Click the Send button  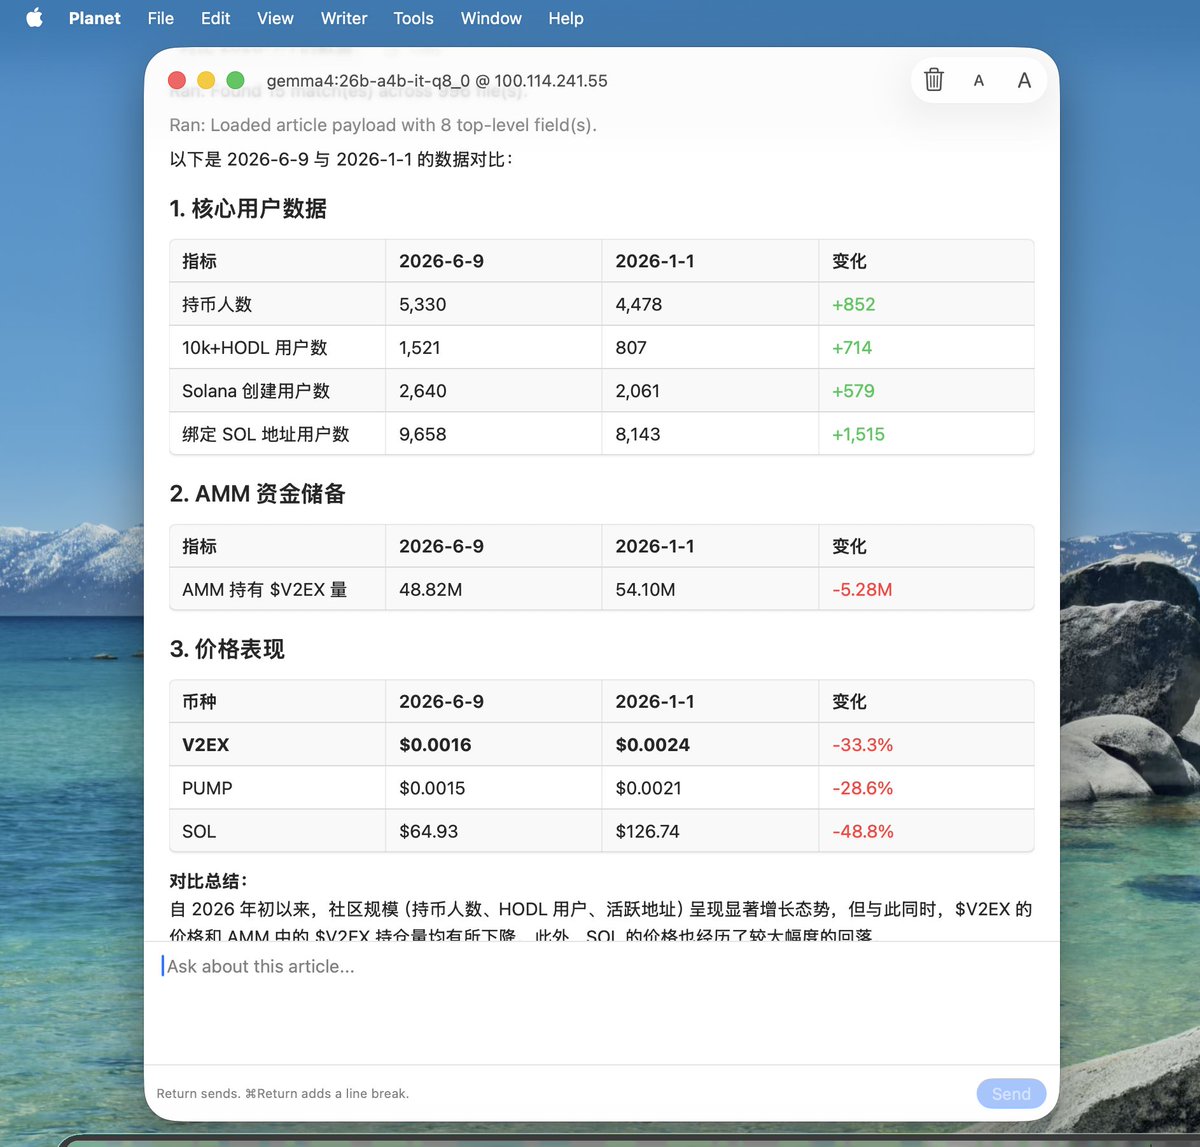tap(1011, 1093)
